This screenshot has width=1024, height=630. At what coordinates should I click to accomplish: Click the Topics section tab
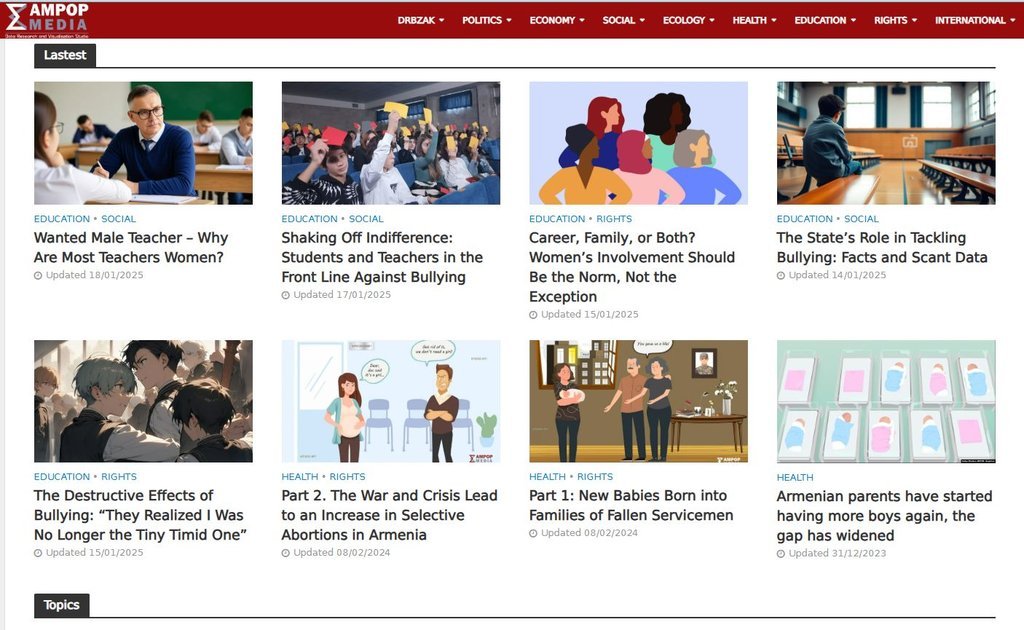61,605
